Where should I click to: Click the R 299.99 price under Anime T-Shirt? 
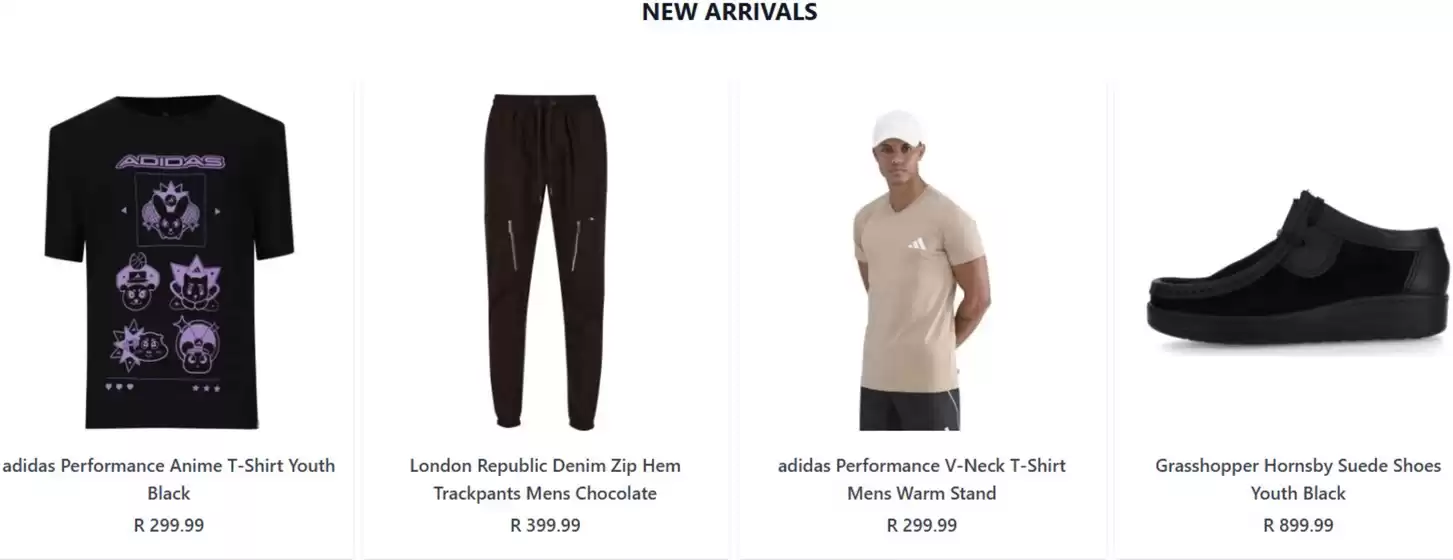coord(168,525)
